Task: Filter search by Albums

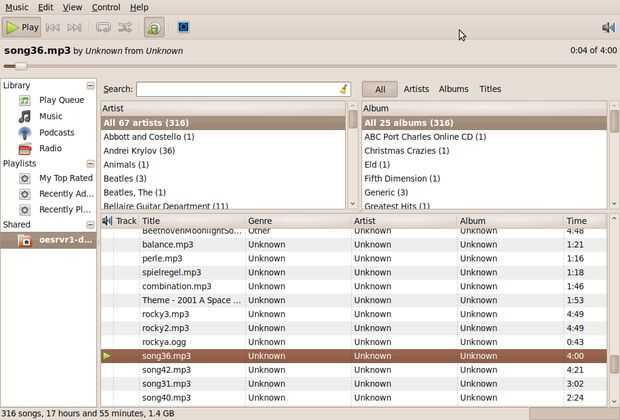Action: [454, 89]
